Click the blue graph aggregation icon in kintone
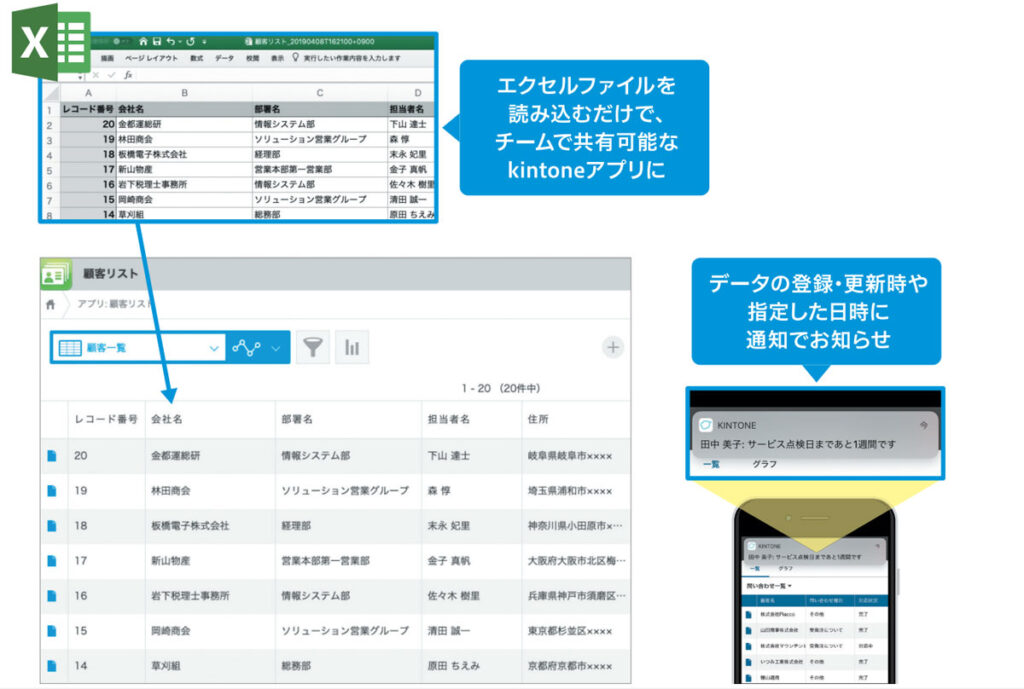The width and height of the screenshot is (1024, 689). coord(245,347)
